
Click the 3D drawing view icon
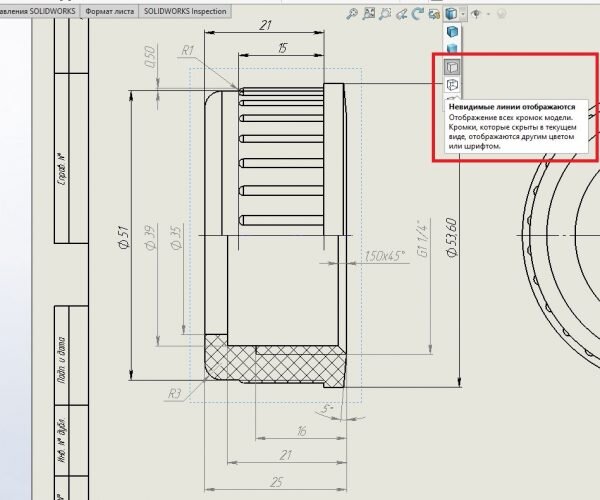[434, 14]
